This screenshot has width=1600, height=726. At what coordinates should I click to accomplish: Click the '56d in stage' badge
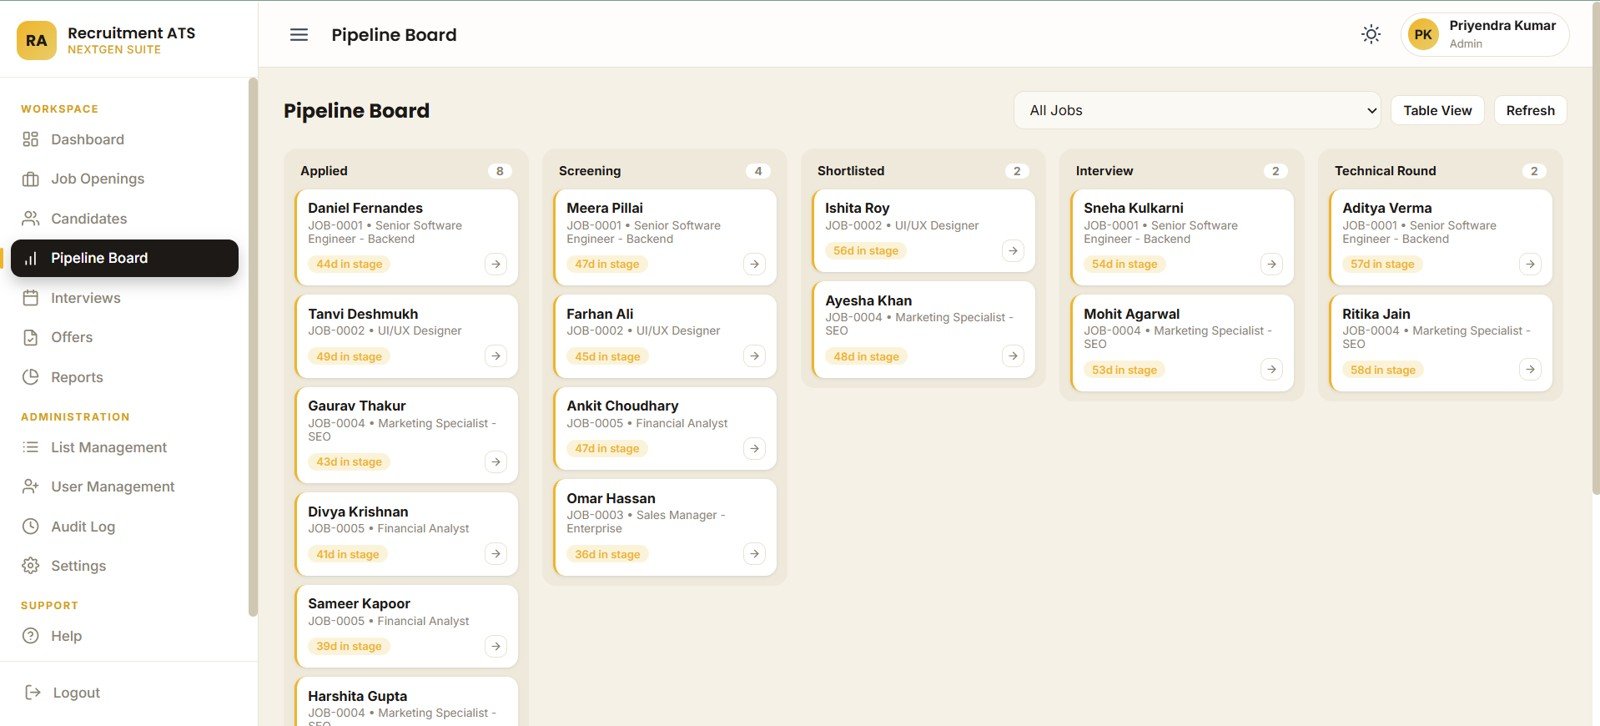(x=866, y=251)
